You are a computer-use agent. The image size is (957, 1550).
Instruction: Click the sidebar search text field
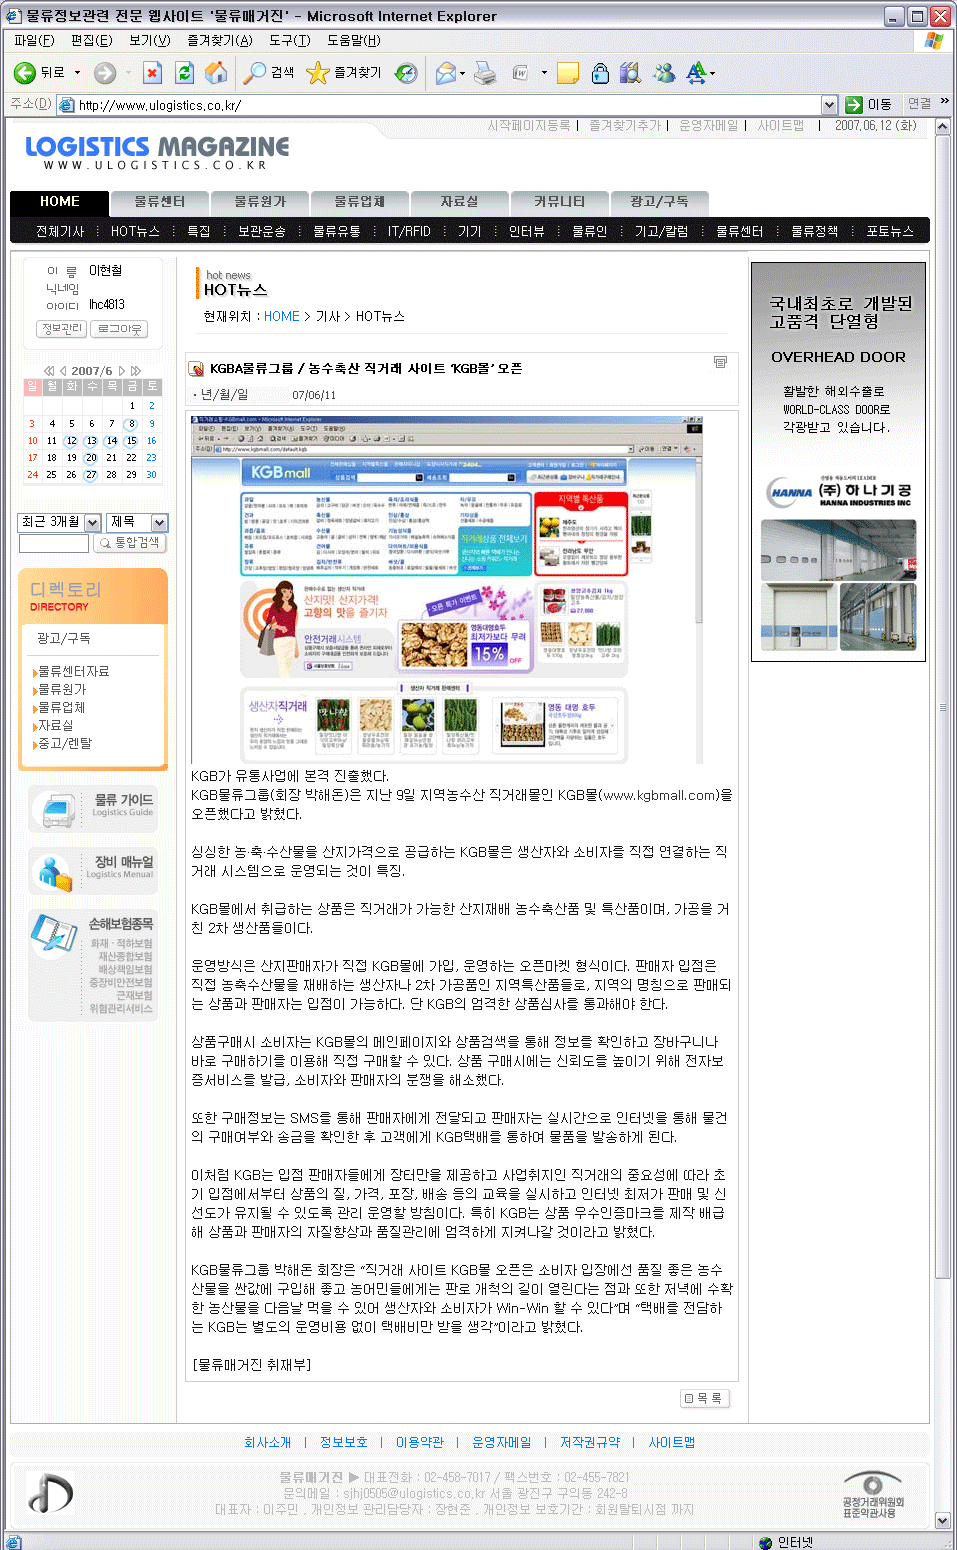(x=54, y=544)
